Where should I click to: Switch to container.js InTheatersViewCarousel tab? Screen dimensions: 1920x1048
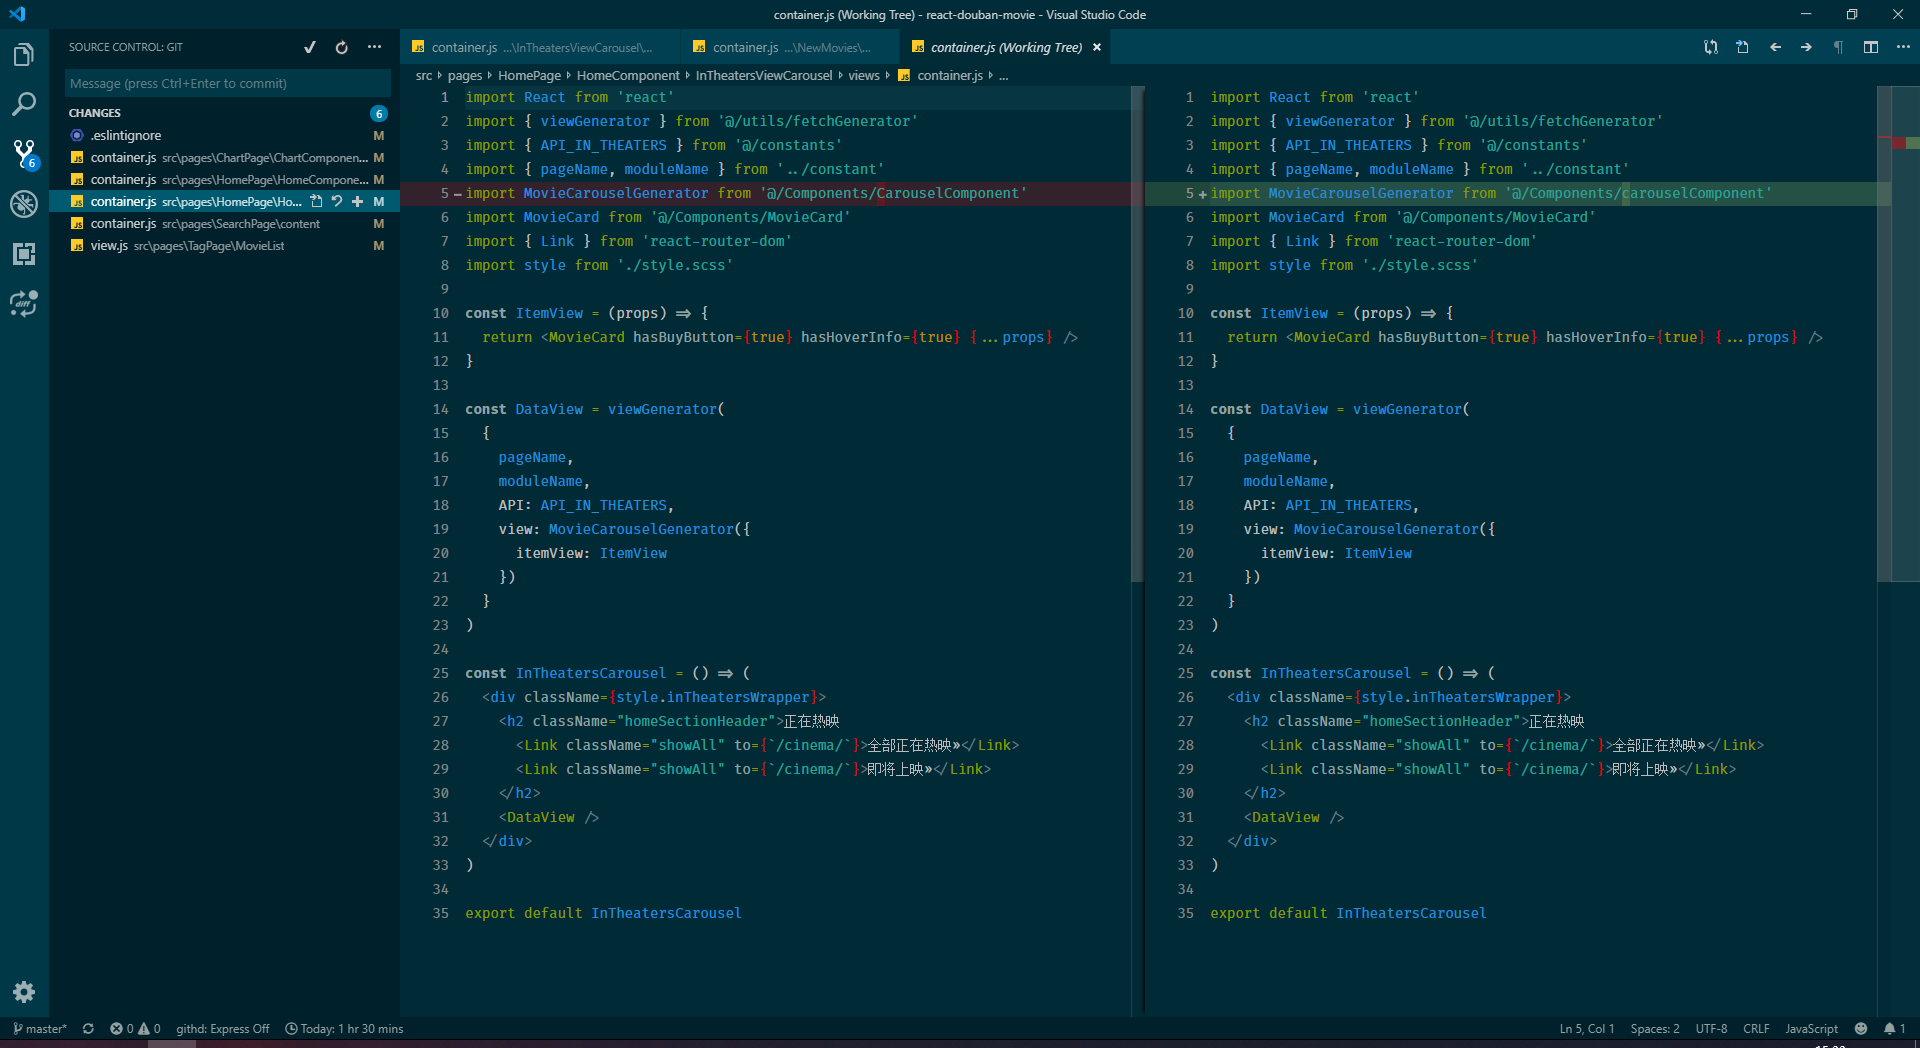(x=541, y=47)
